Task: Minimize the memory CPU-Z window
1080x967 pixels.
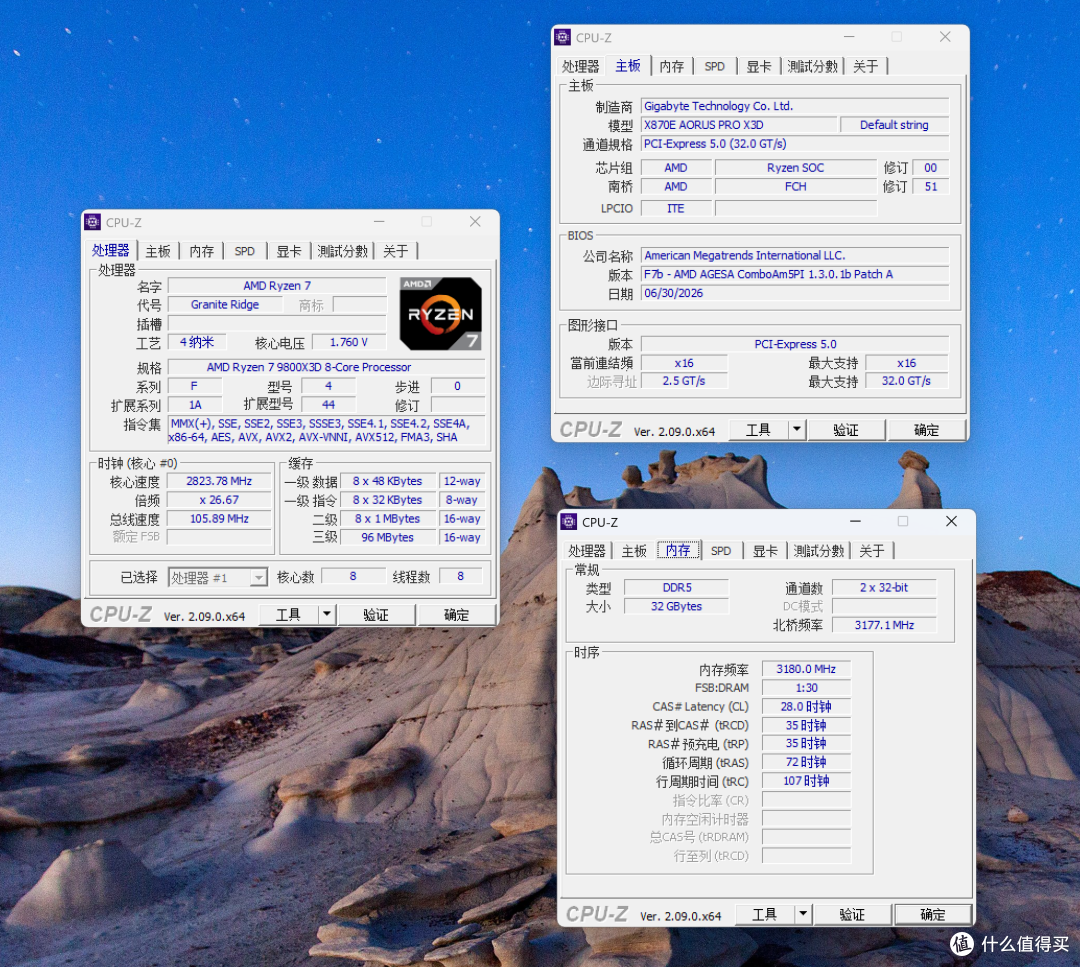Action: 855,521
